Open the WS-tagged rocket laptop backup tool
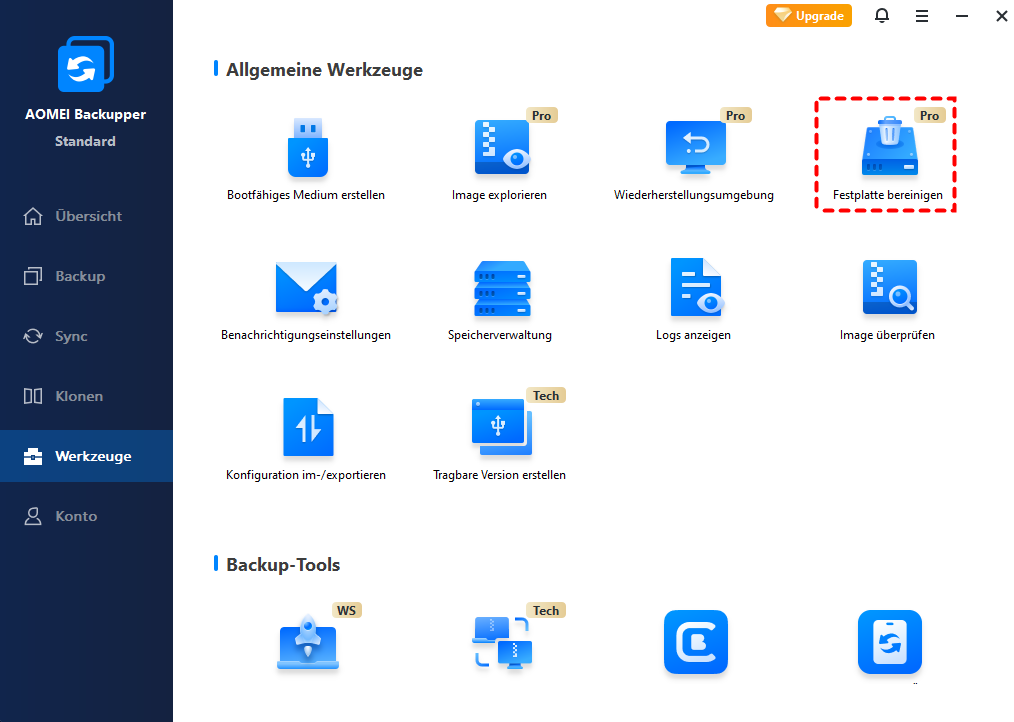 pyautogui.click(x=308, y=642)
